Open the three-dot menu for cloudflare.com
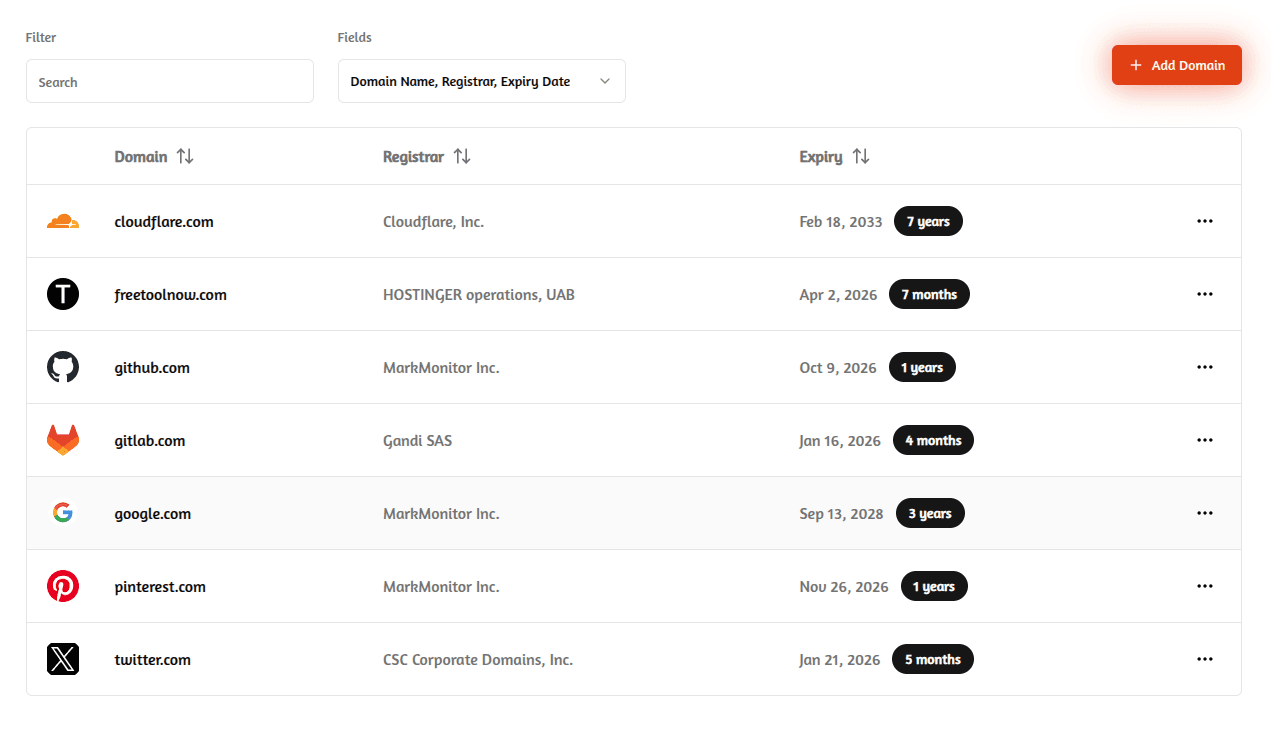The image size is (1271, 729). click(x=1205, y=221)
